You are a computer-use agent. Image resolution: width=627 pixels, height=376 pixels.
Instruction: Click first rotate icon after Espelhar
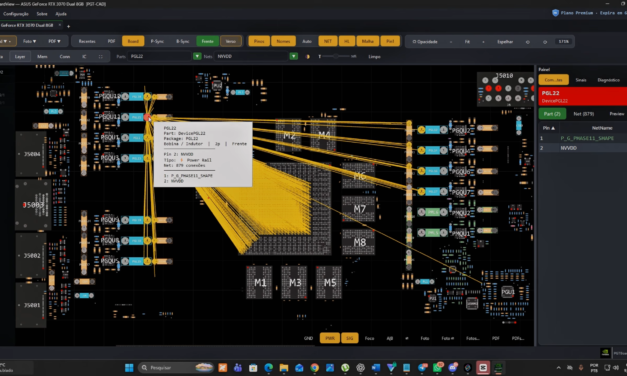point(527,42)
